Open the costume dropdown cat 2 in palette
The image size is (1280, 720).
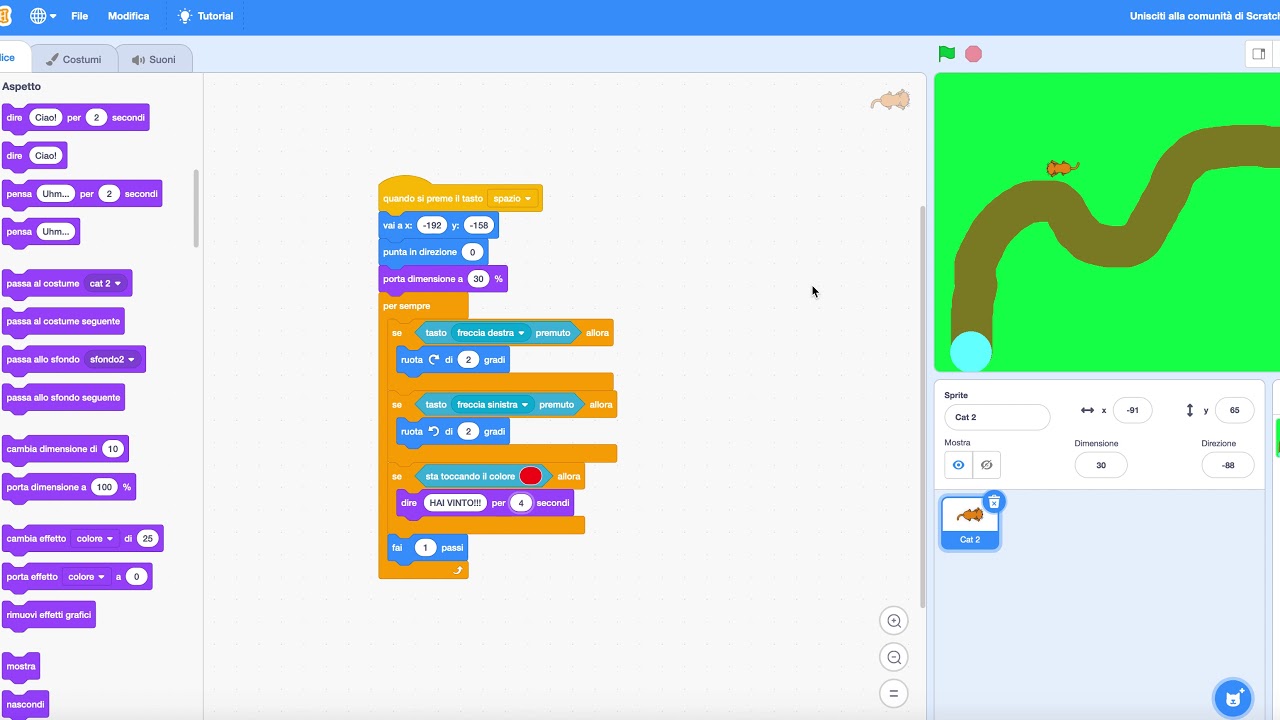click(x=105, y=284)
